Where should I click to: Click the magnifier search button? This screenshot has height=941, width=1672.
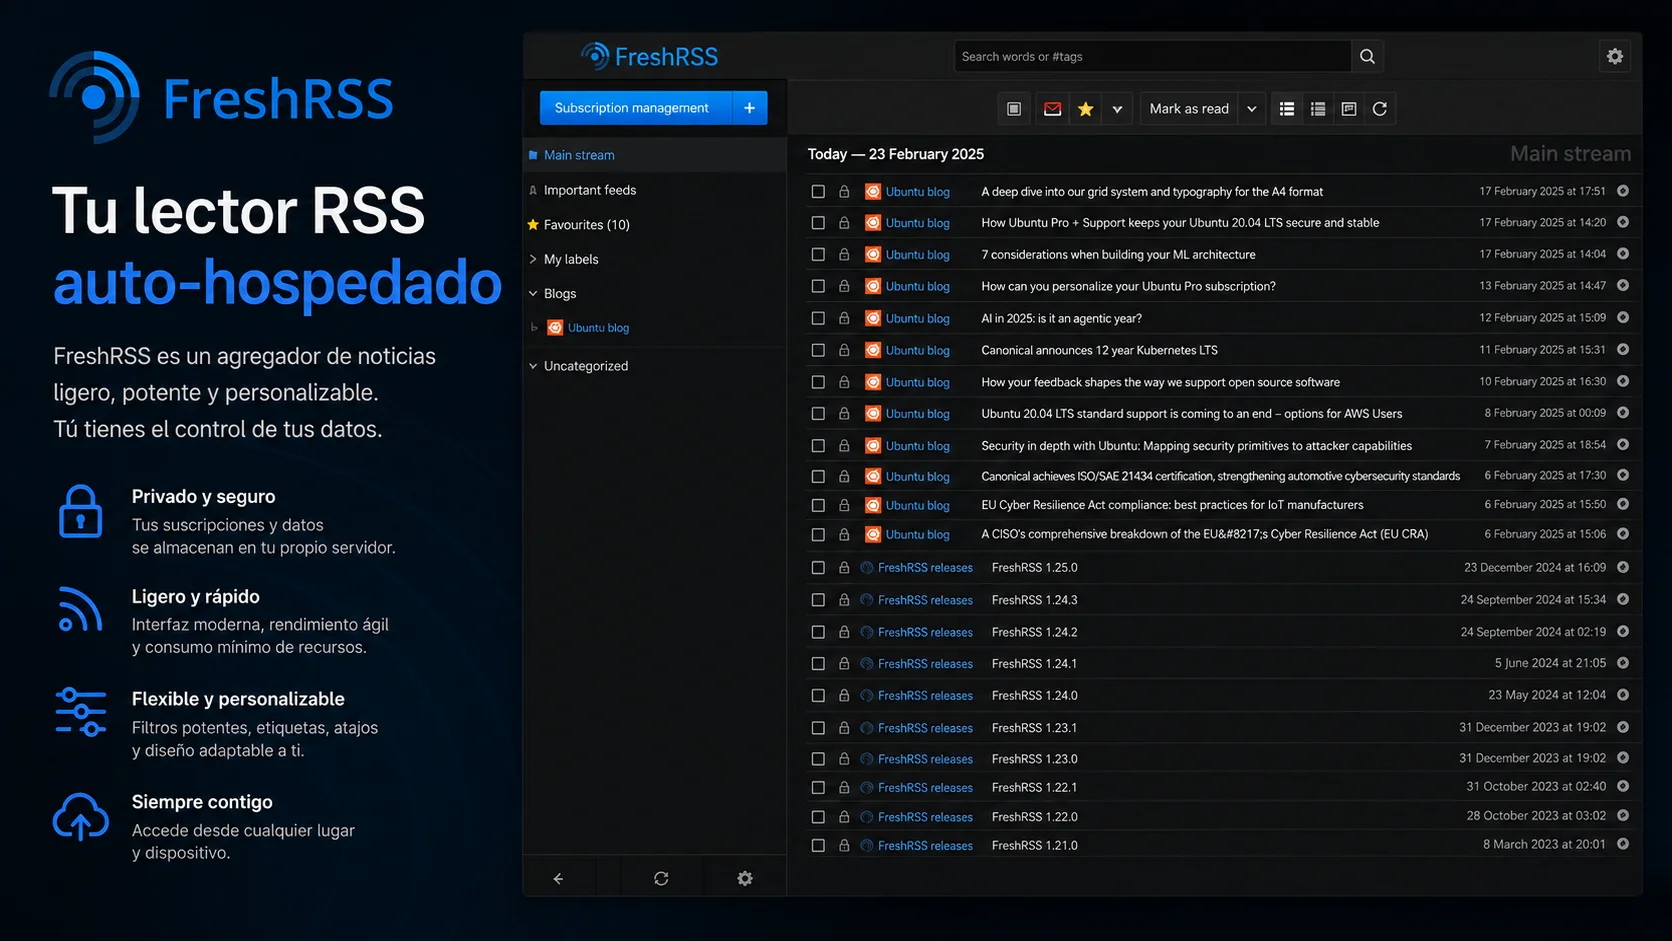point(1367,57)
